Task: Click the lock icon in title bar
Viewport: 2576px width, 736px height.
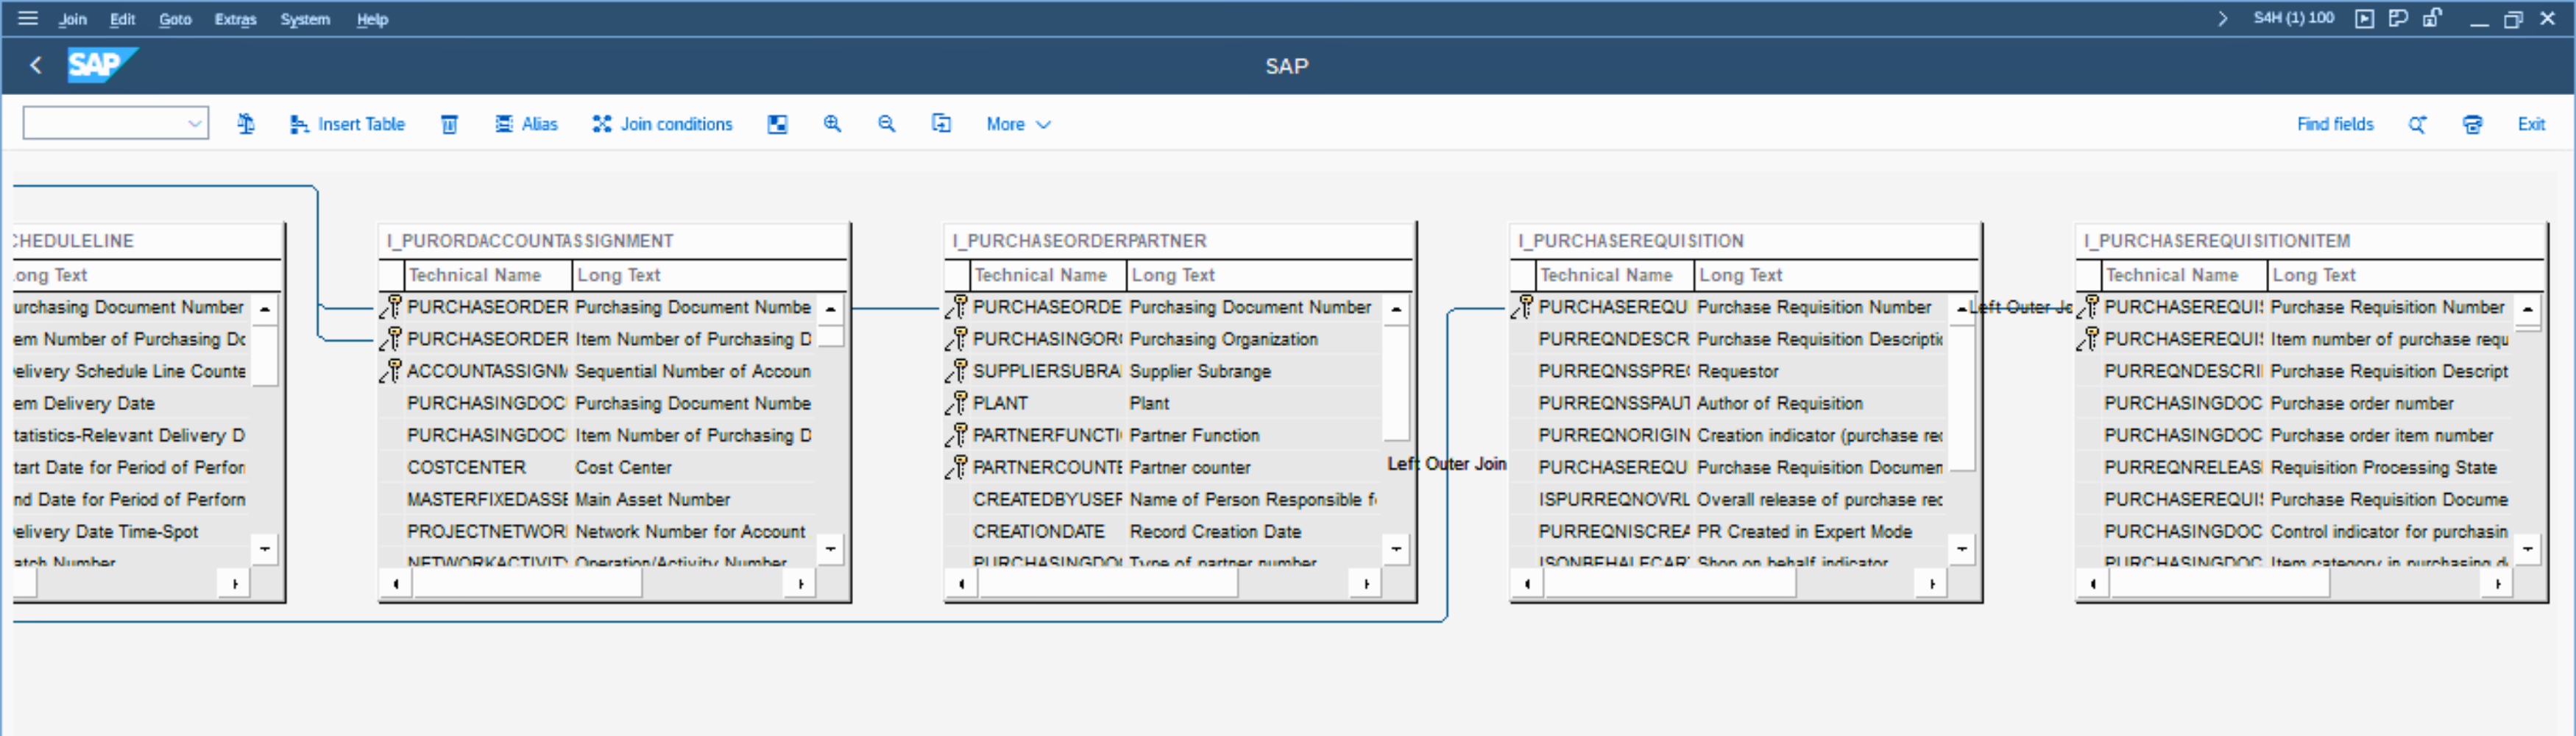Action: click(2432, 18)
